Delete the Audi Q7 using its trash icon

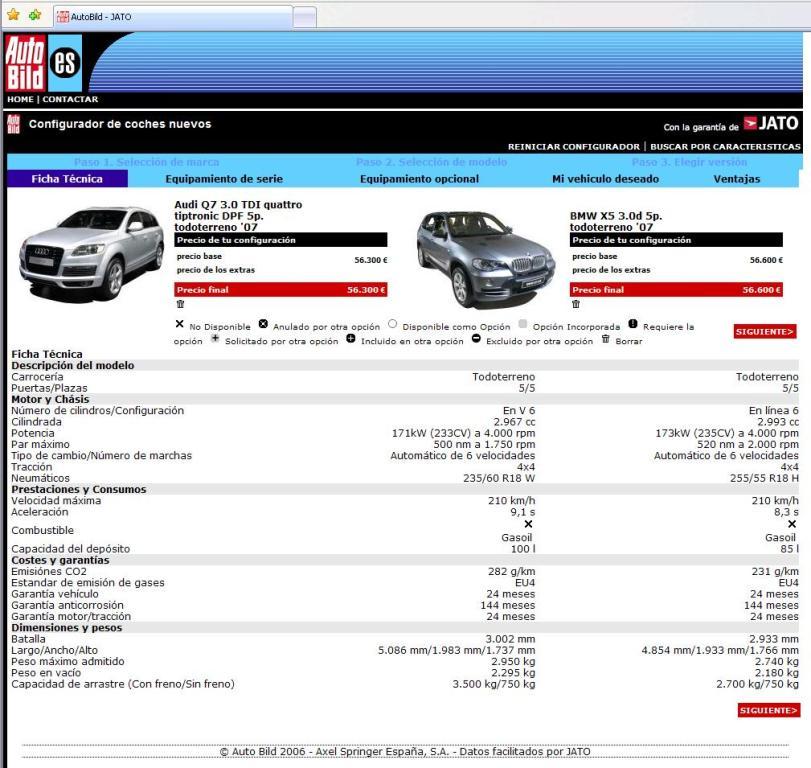pos(180,304)
